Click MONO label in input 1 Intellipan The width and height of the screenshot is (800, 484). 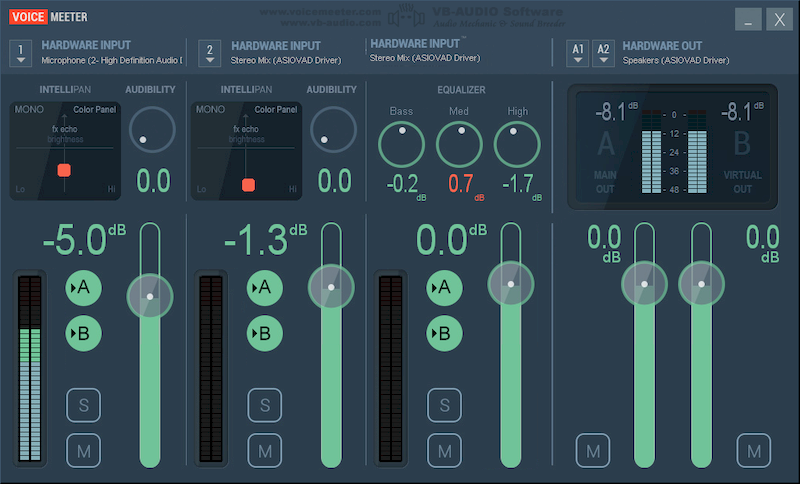pyautogui.click(x=29, y=109)
